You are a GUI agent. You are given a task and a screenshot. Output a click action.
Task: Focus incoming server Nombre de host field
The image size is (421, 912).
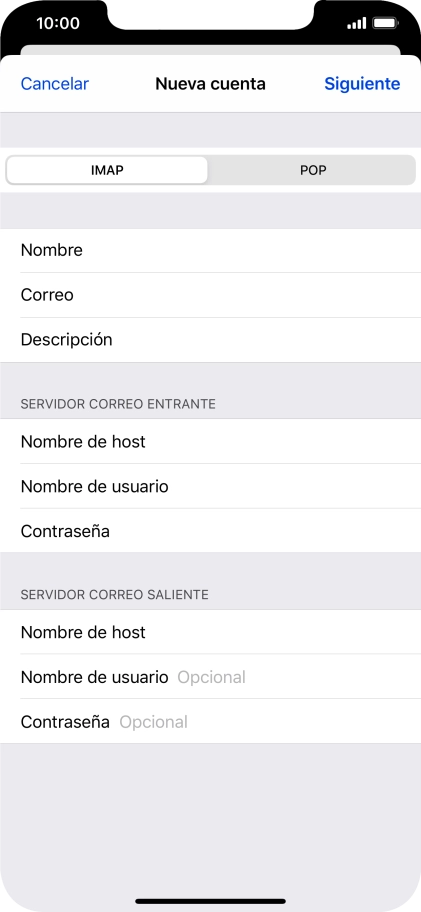(210, 441)
